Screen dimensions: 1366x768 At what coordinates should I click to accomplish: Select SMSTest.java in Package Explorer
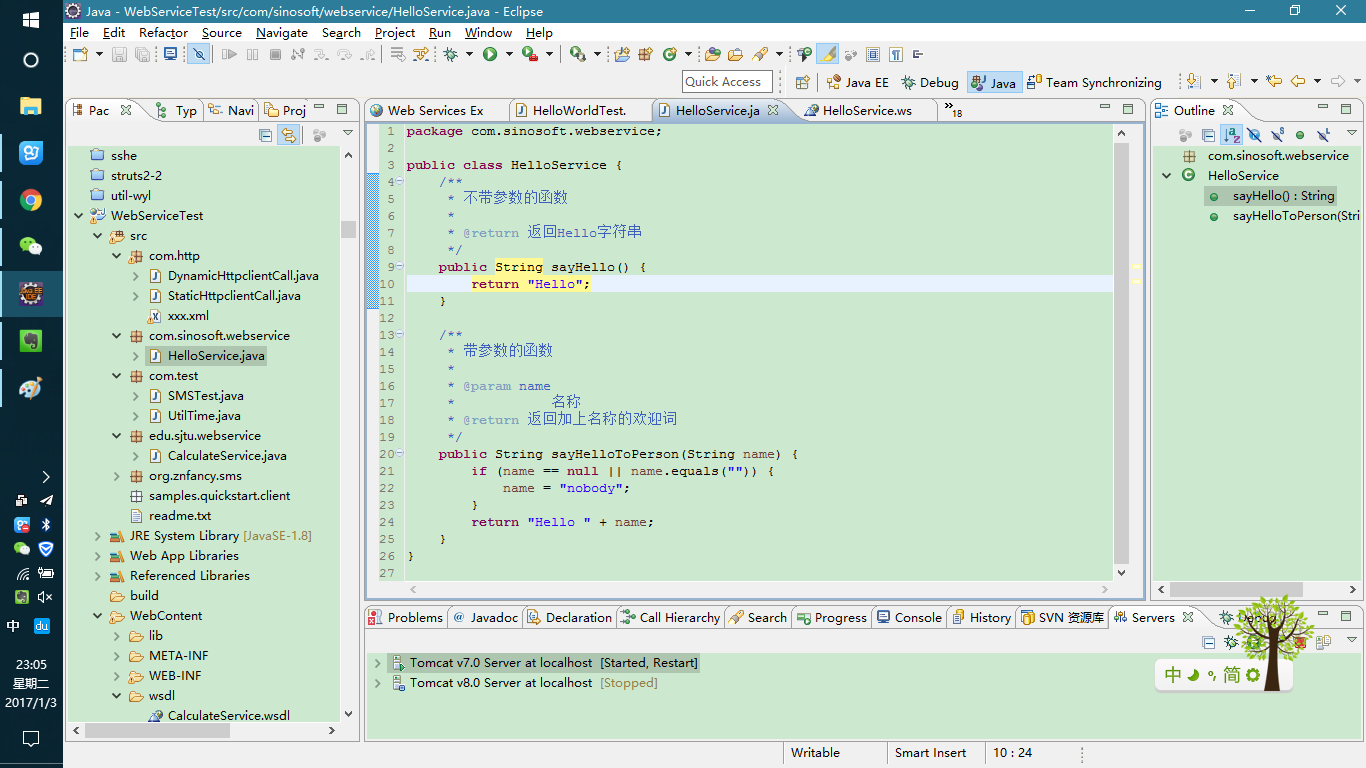tap(205, 395)
